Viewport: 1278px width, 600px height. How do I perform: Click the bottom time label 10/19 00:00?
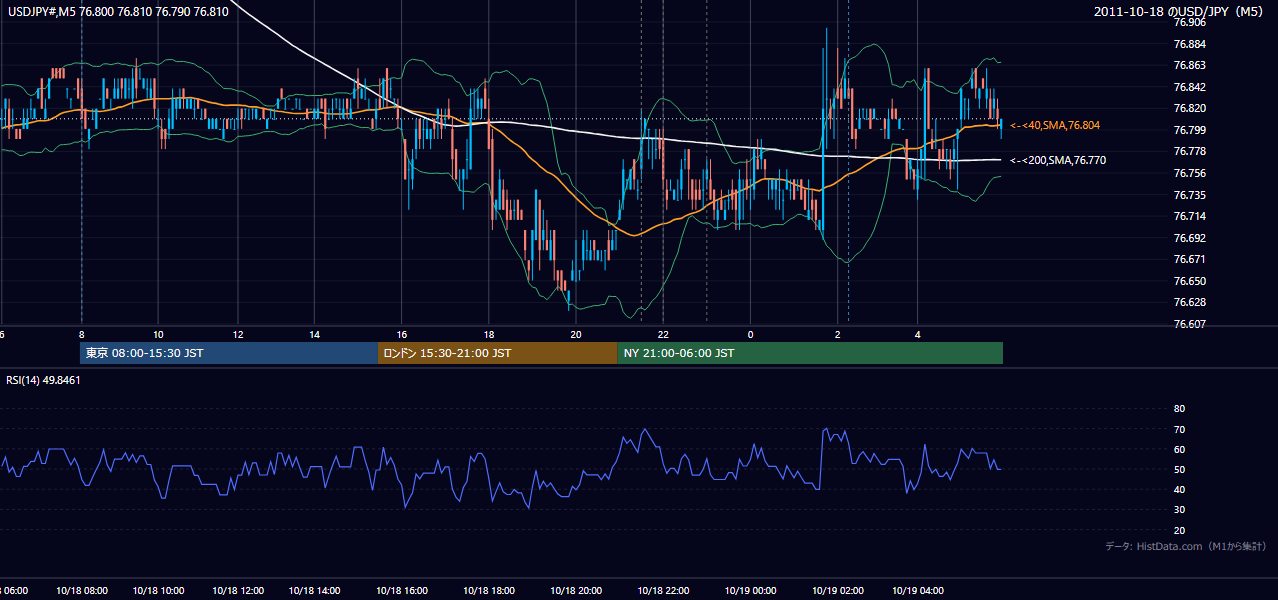point(750,591)
